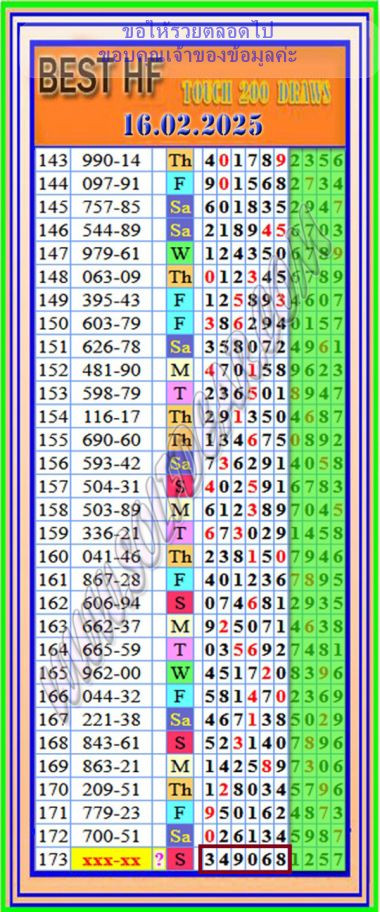Click the yellow xxx-xx cell in row 173
The image size is (380, 912).
(x=111, y=860)
